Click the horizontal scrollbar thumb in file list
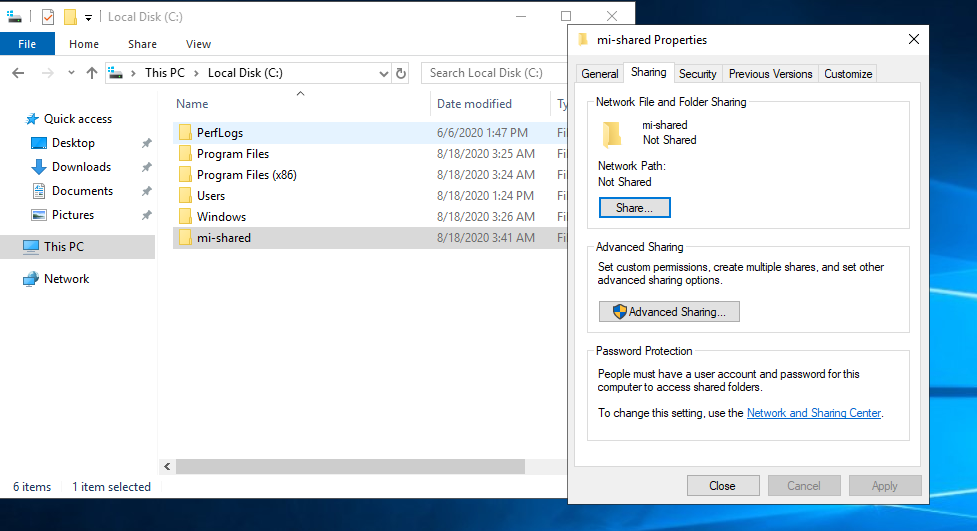 coord(350,466)
